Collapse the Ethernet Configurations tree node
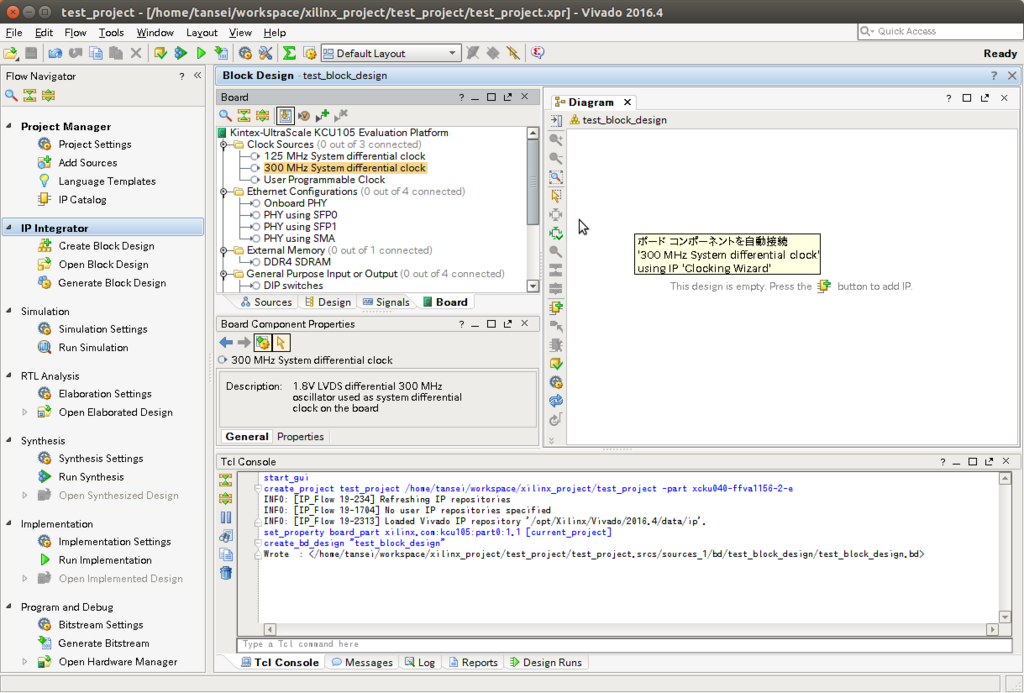 coord(224,191)
